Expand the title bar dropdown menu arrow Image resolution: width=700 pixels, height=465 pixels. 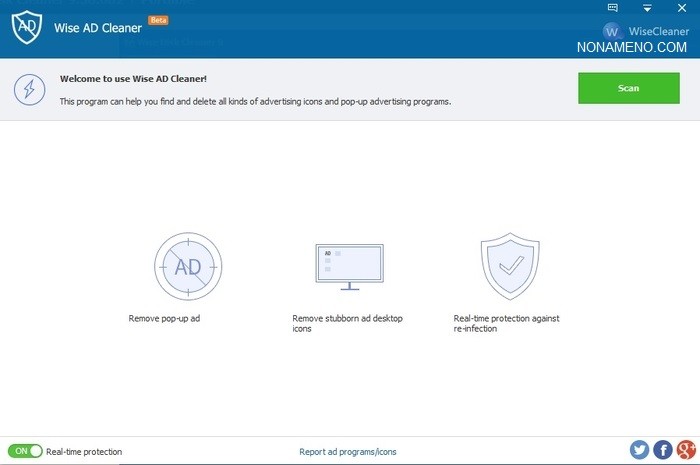647,8
